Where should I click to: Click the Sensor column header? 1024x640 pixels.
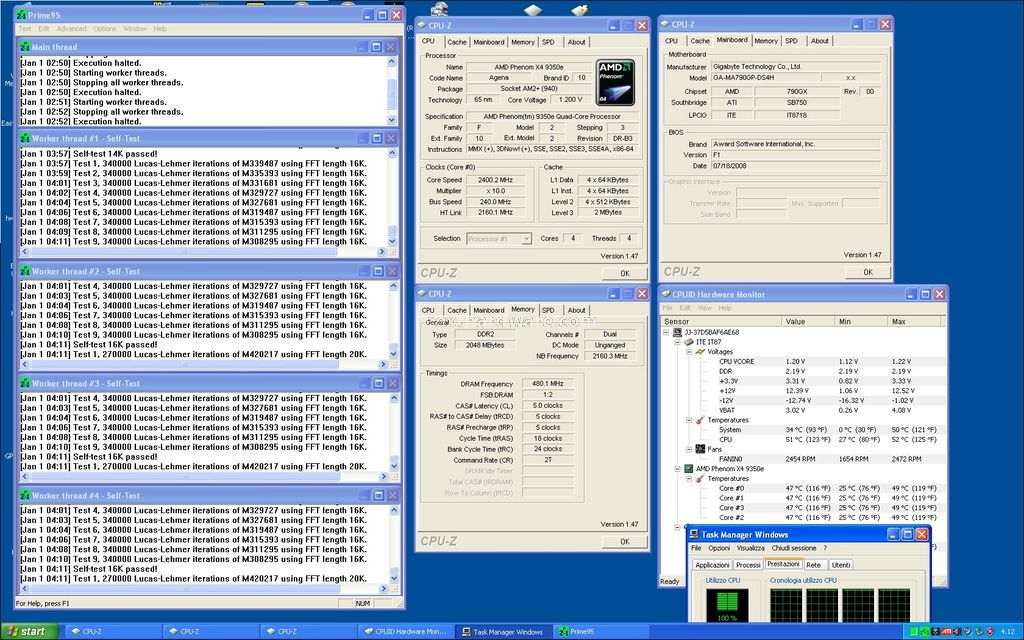coord(722,321)
